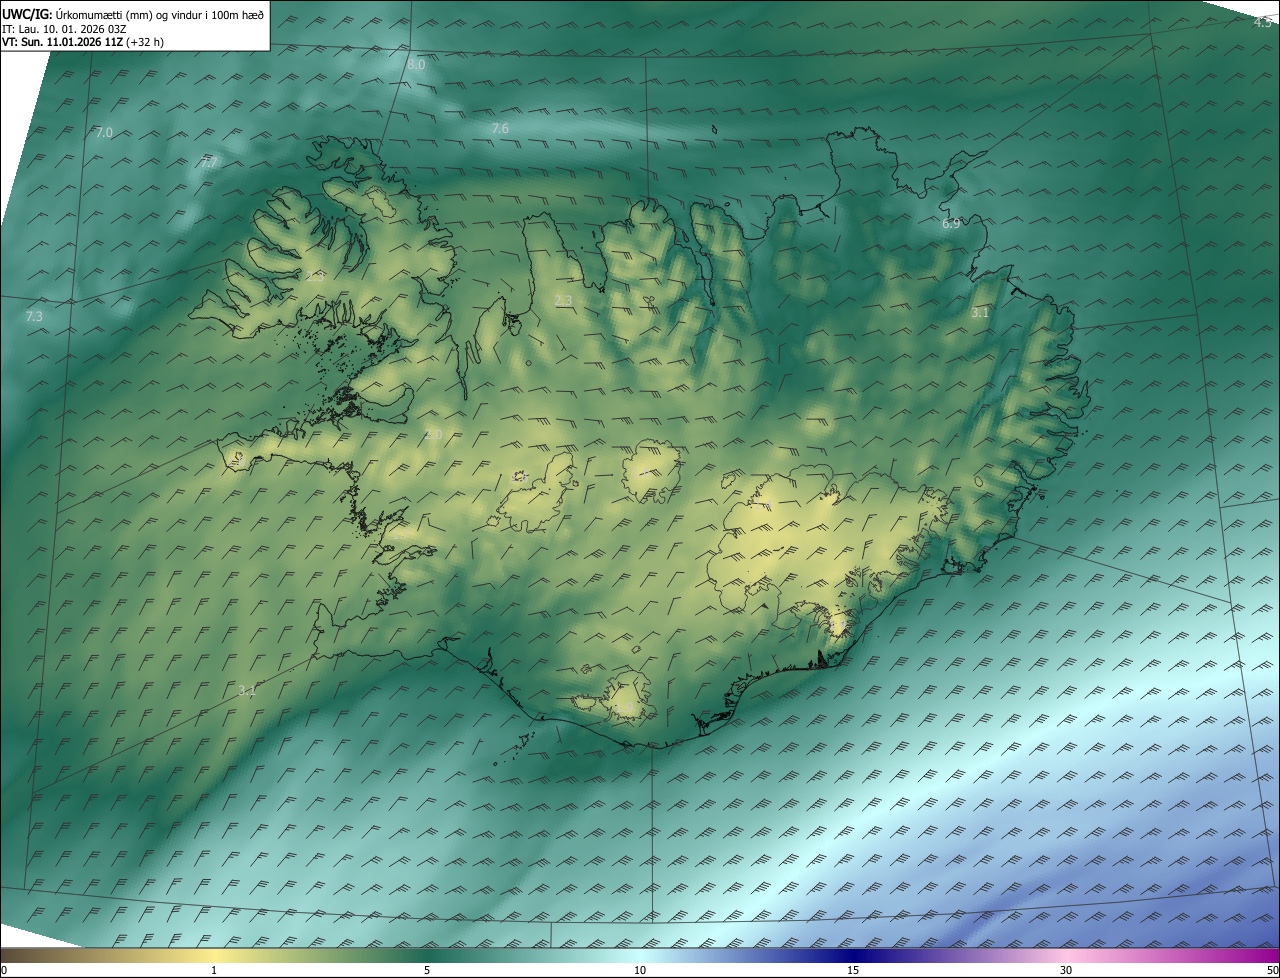Click the 15 tick label on the color scale
This screenshot has height=978, width=1280.
pyautogui.click(x=853, y=970)
